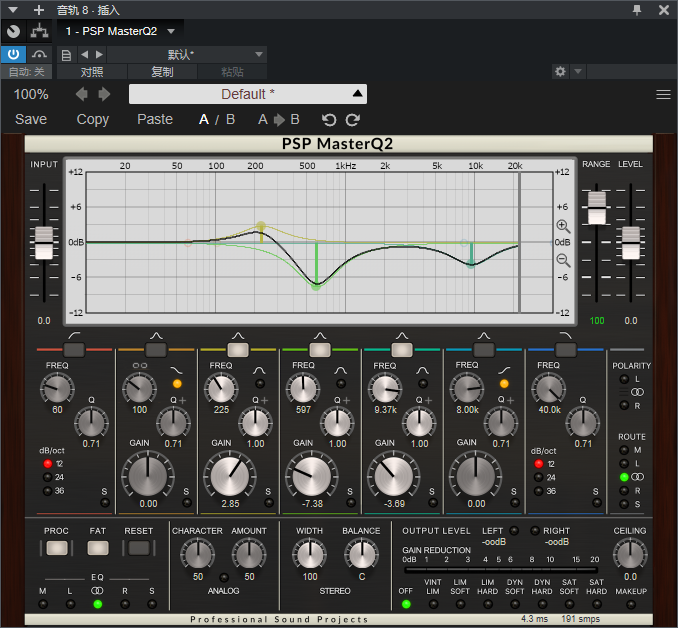Click the INPUT fader handle
The height and width of the screenshot is (628, 678).
coord(44,243)
